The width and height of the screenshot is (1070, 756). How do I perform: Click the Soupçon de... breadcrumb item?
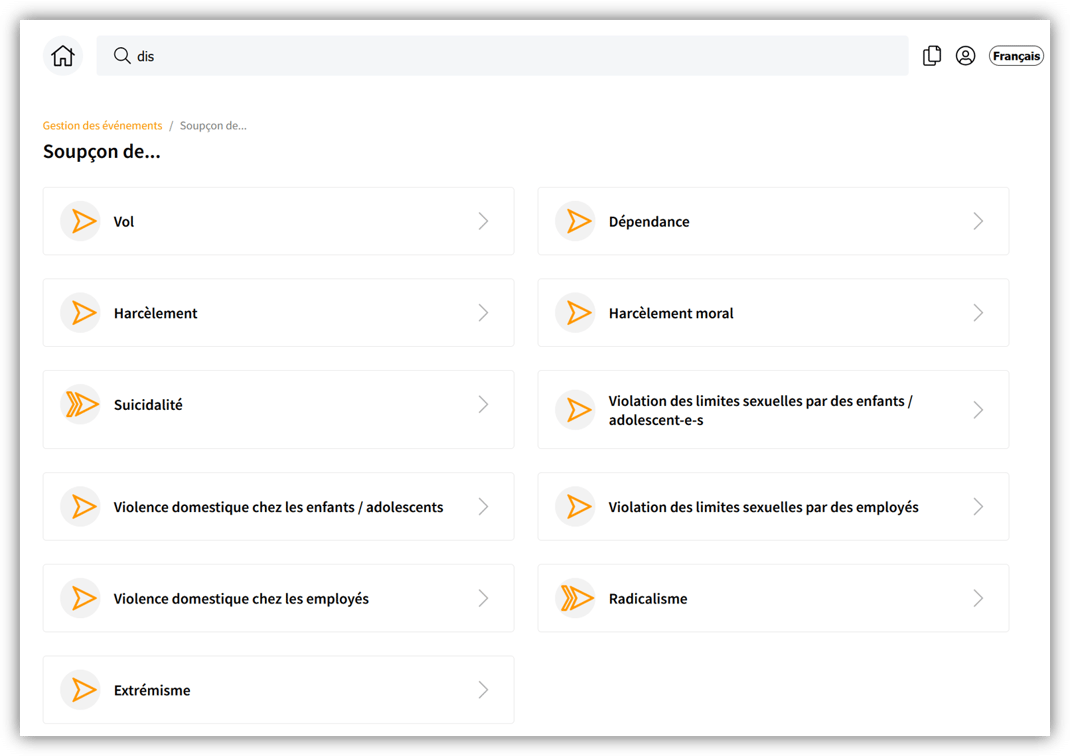213,126
